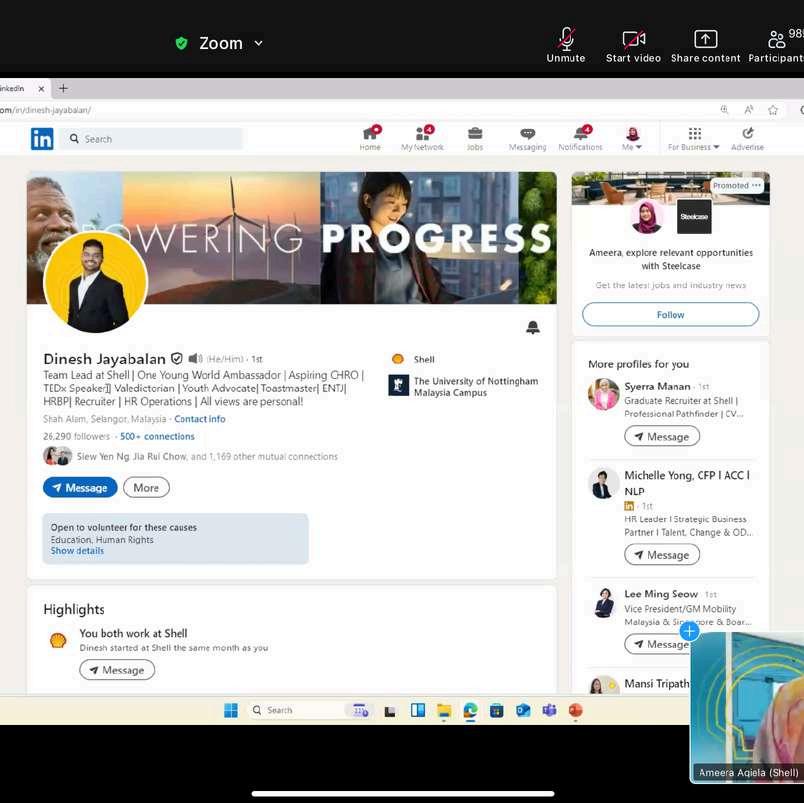Open Outlook from taskbar
Viewport: 804px width, 803px height.
523,711
